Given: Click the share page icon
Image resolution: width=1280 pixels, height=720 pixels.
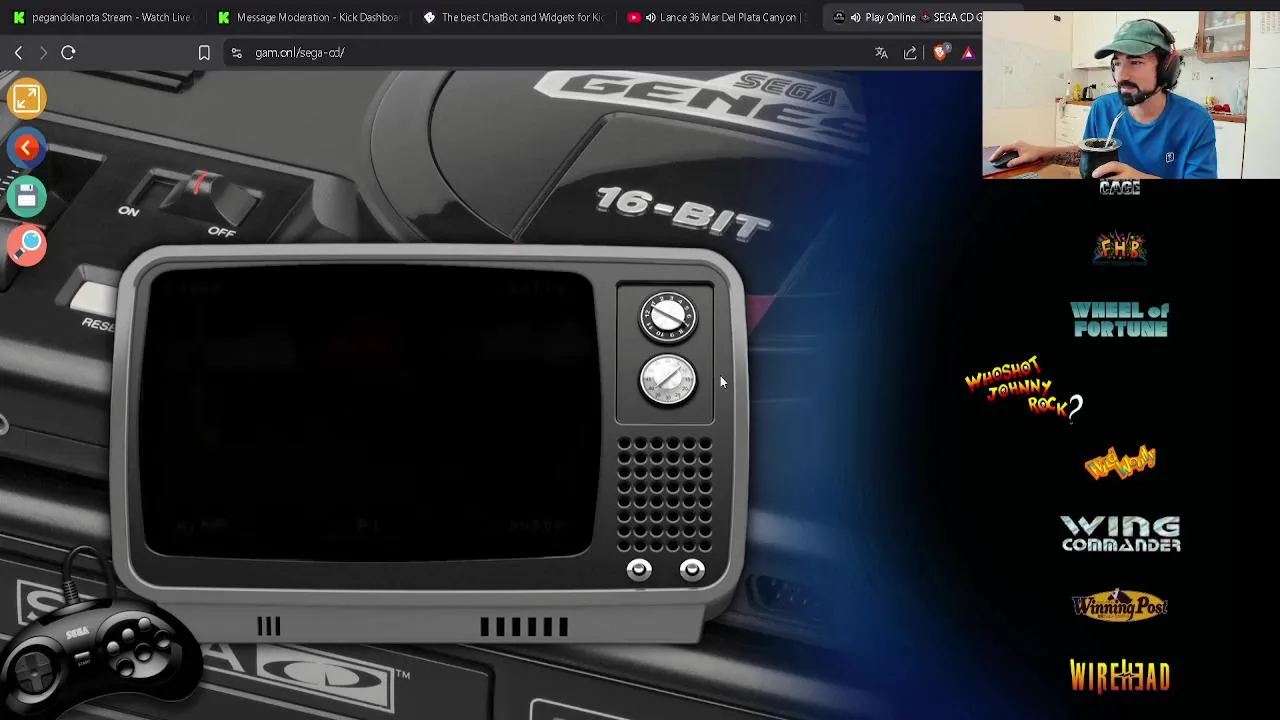Looking at the screenshot, I should [910, 53].
